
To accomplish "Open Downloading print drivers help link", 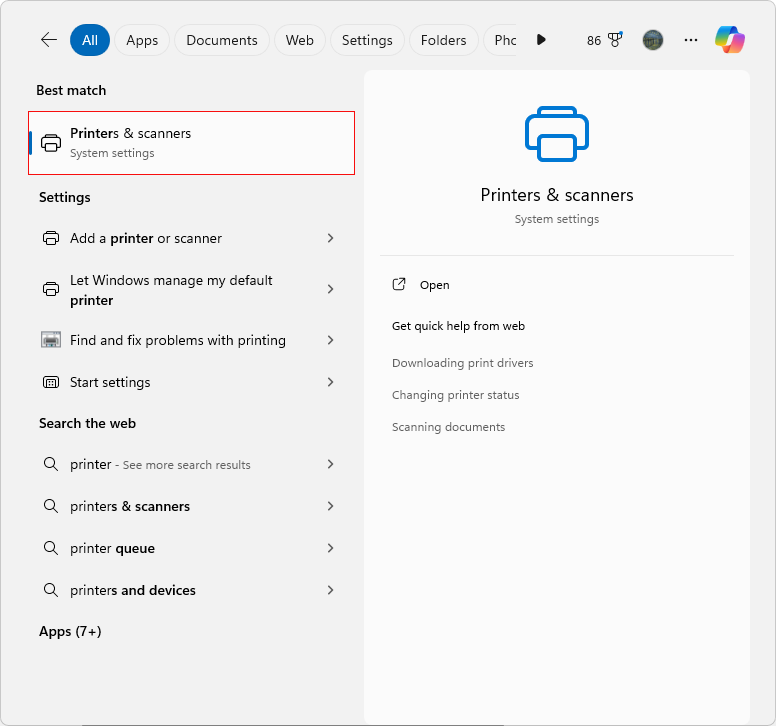I will pos(463,363).
